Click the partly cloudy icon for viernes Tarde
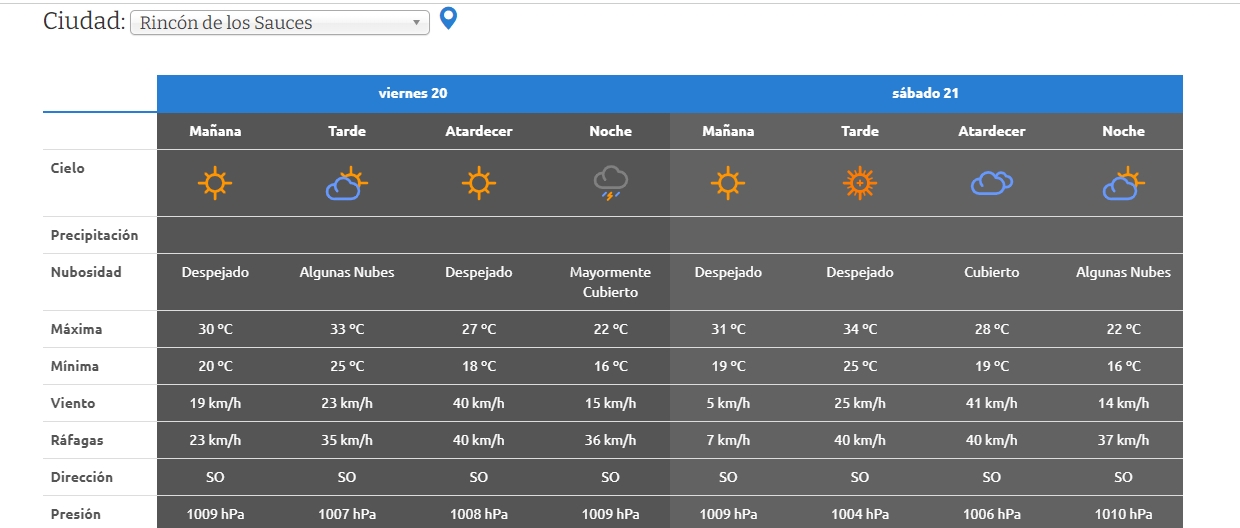Image resolution: width=1240 pixels, height=528 pixels. (x=347, y=184)
